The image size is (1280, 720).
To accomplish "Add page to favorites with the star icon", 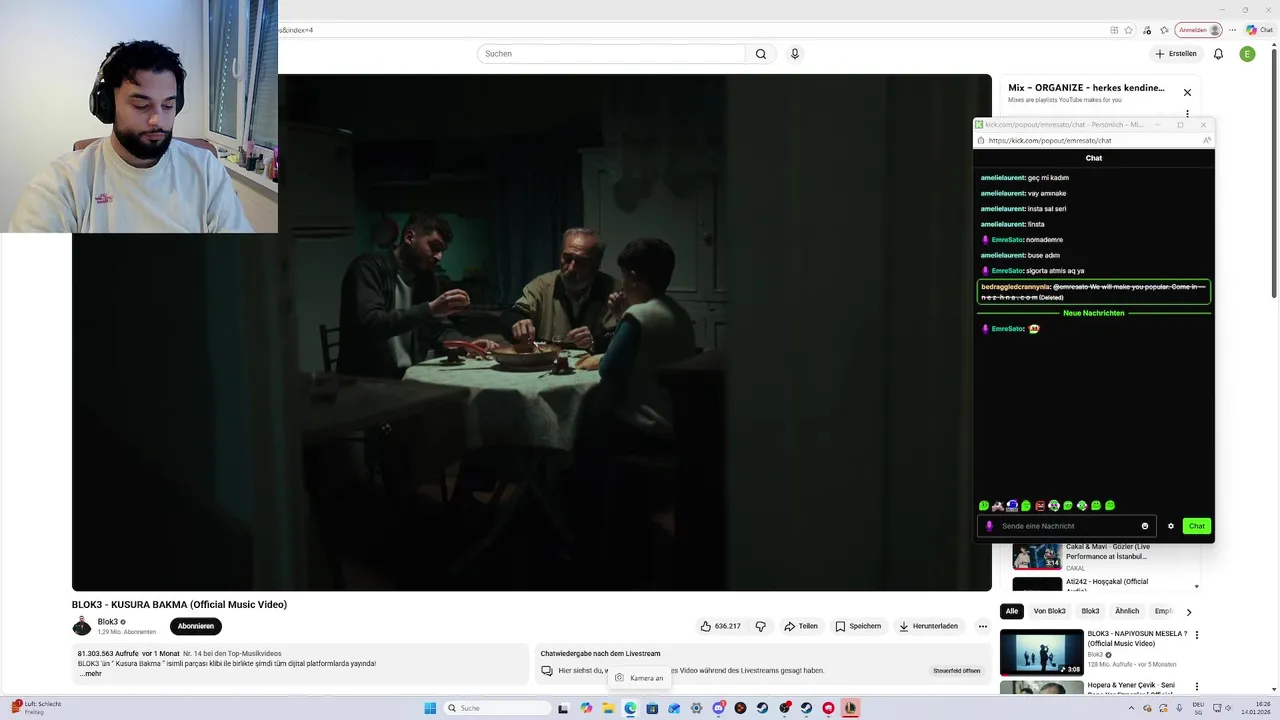I will tap(1130, 30).
